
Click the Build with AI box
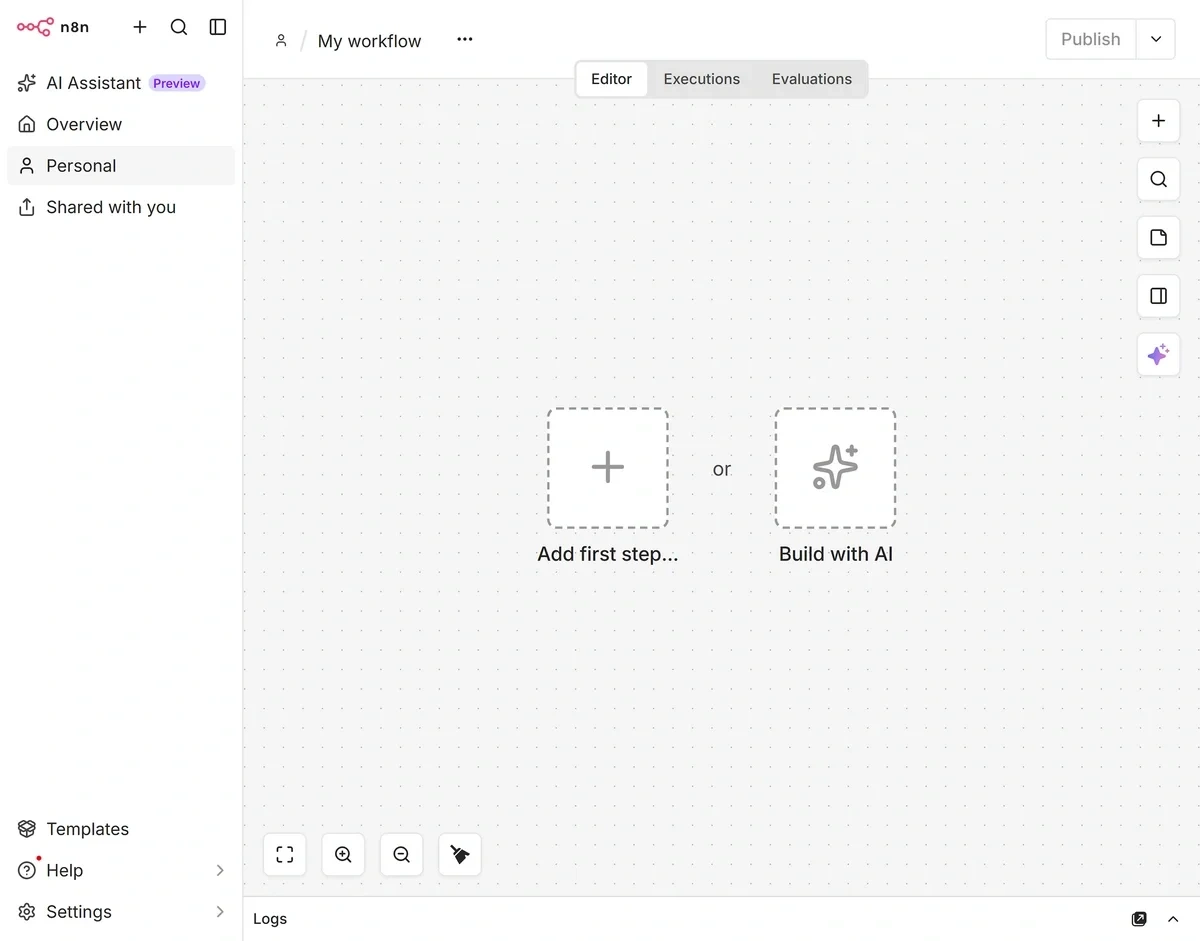coord(836,468)
